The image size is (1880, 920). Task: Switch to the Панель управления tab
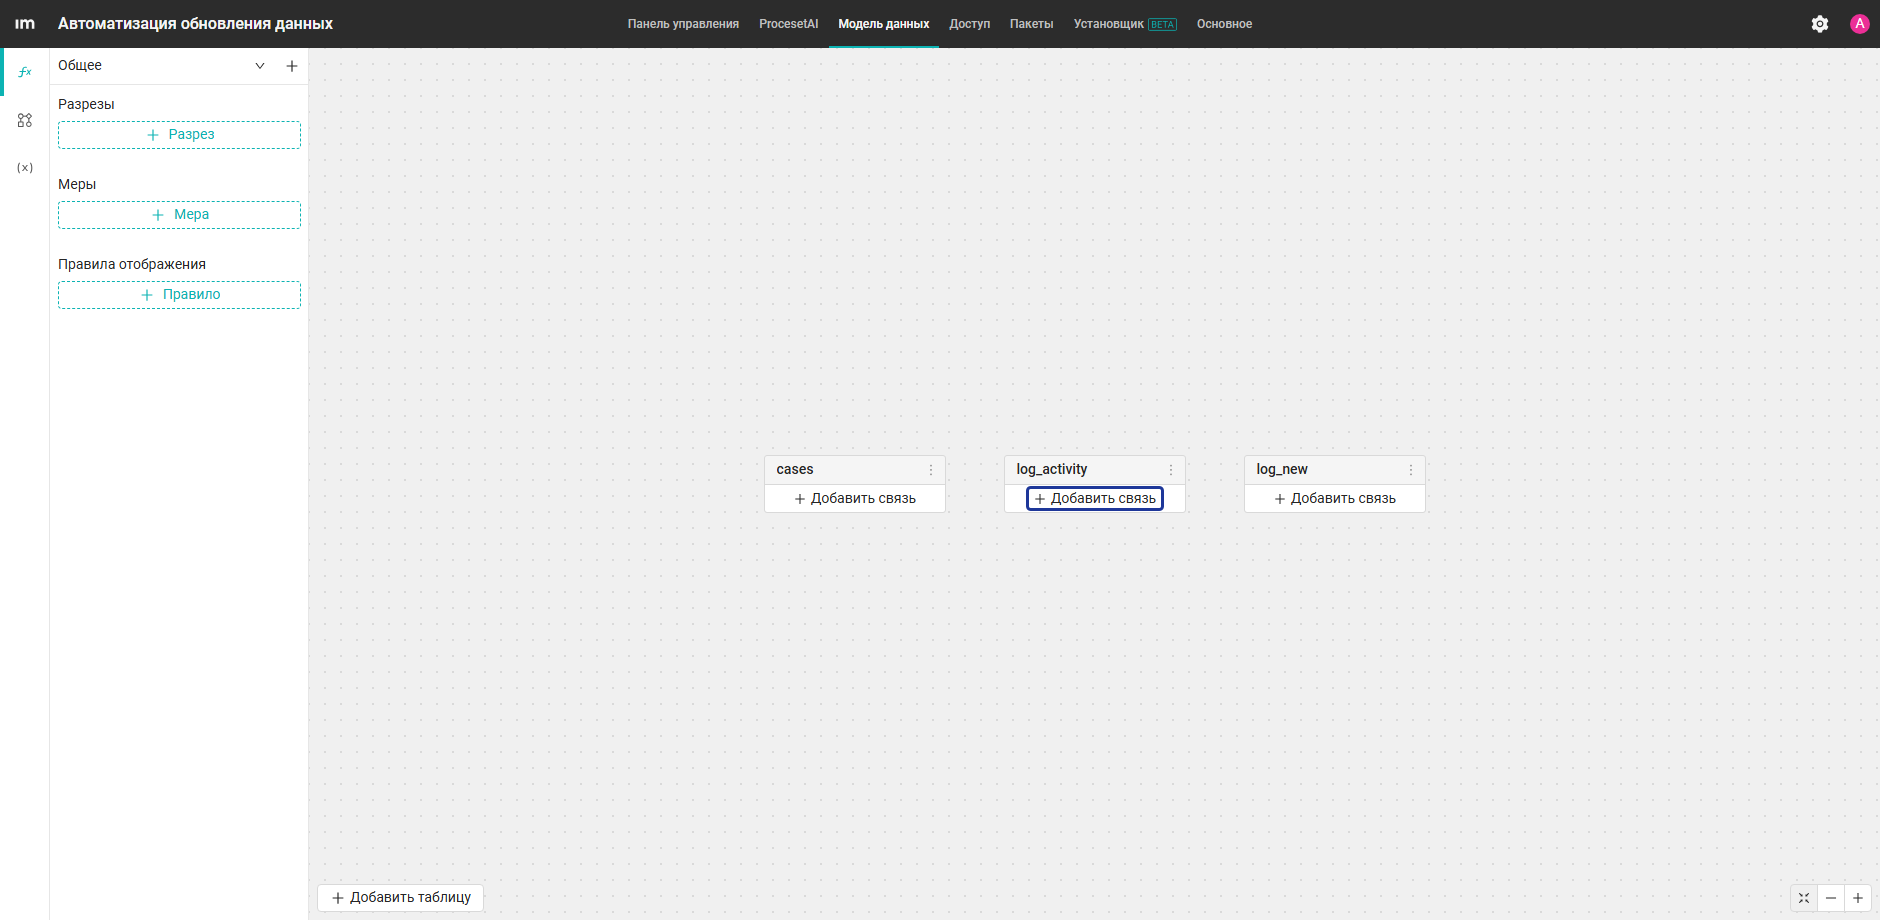pos(683,24)
